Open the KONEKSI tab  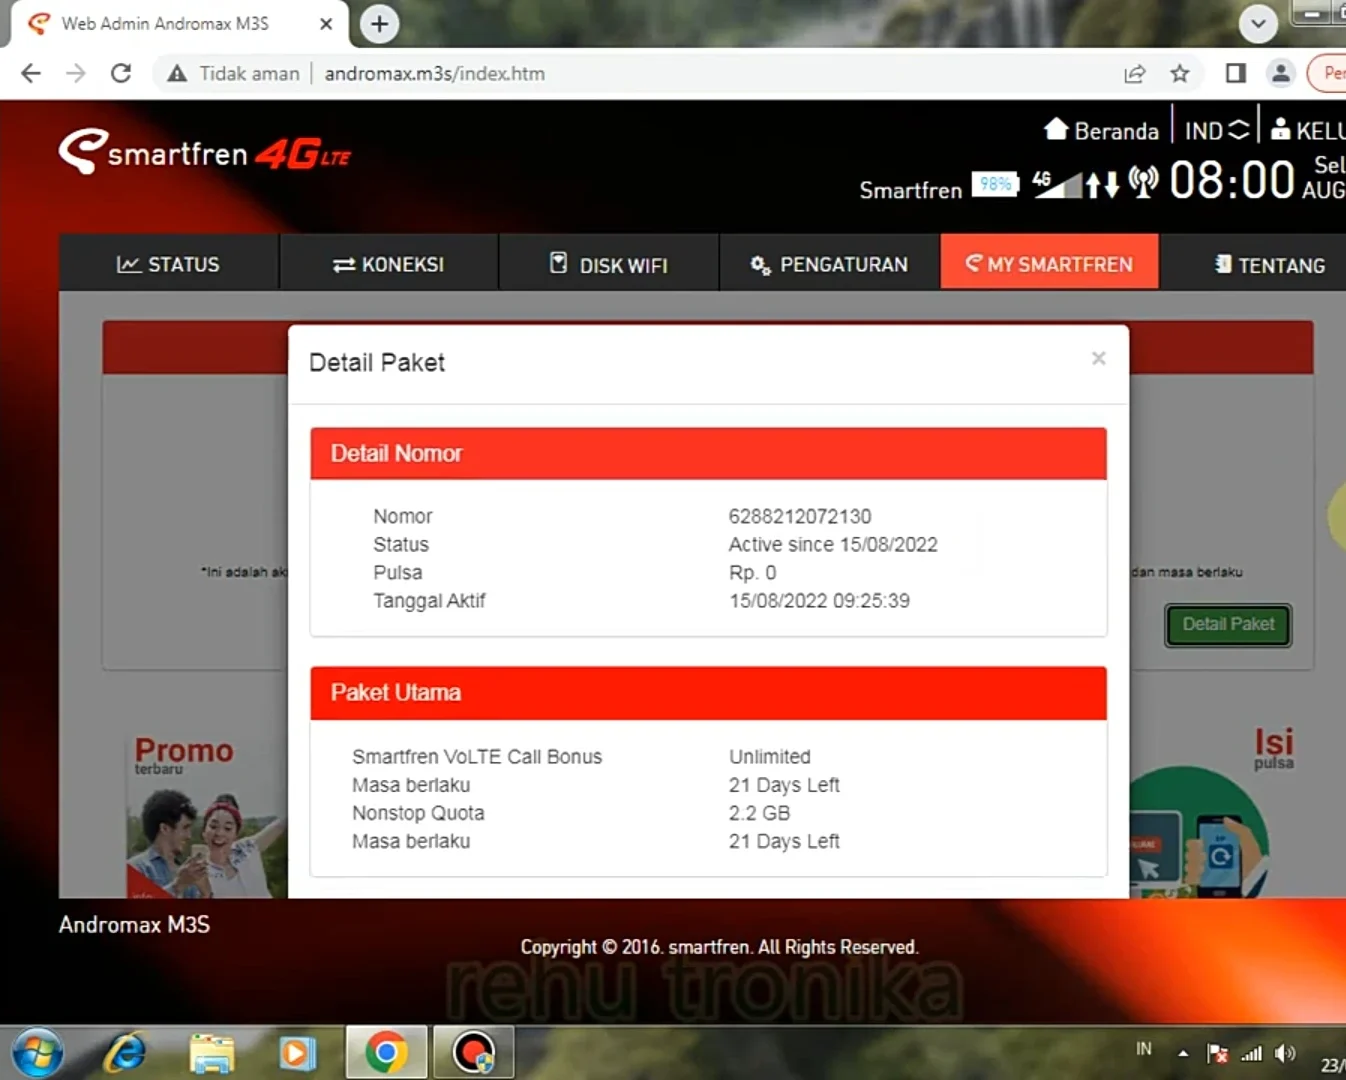pyautogui.click(x=388, y=264)
